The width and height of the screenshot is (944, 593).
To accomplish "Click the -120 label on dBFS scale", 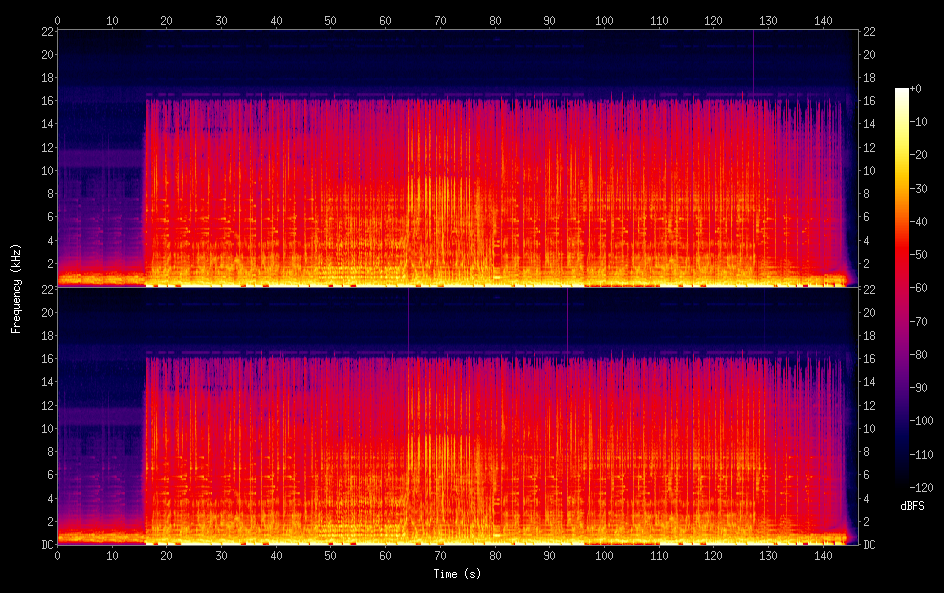I will [x=922, y=487].
